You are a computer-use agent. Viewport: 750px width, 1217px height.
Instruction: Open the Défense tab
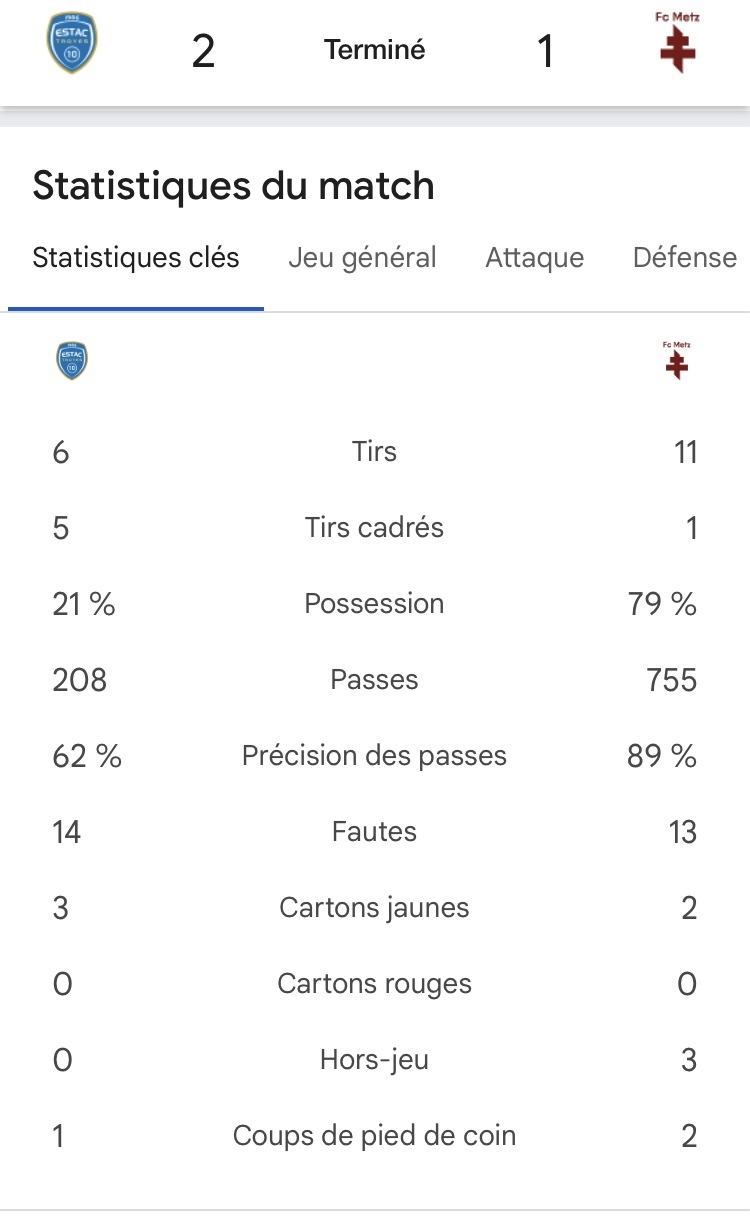pos(685,258)
